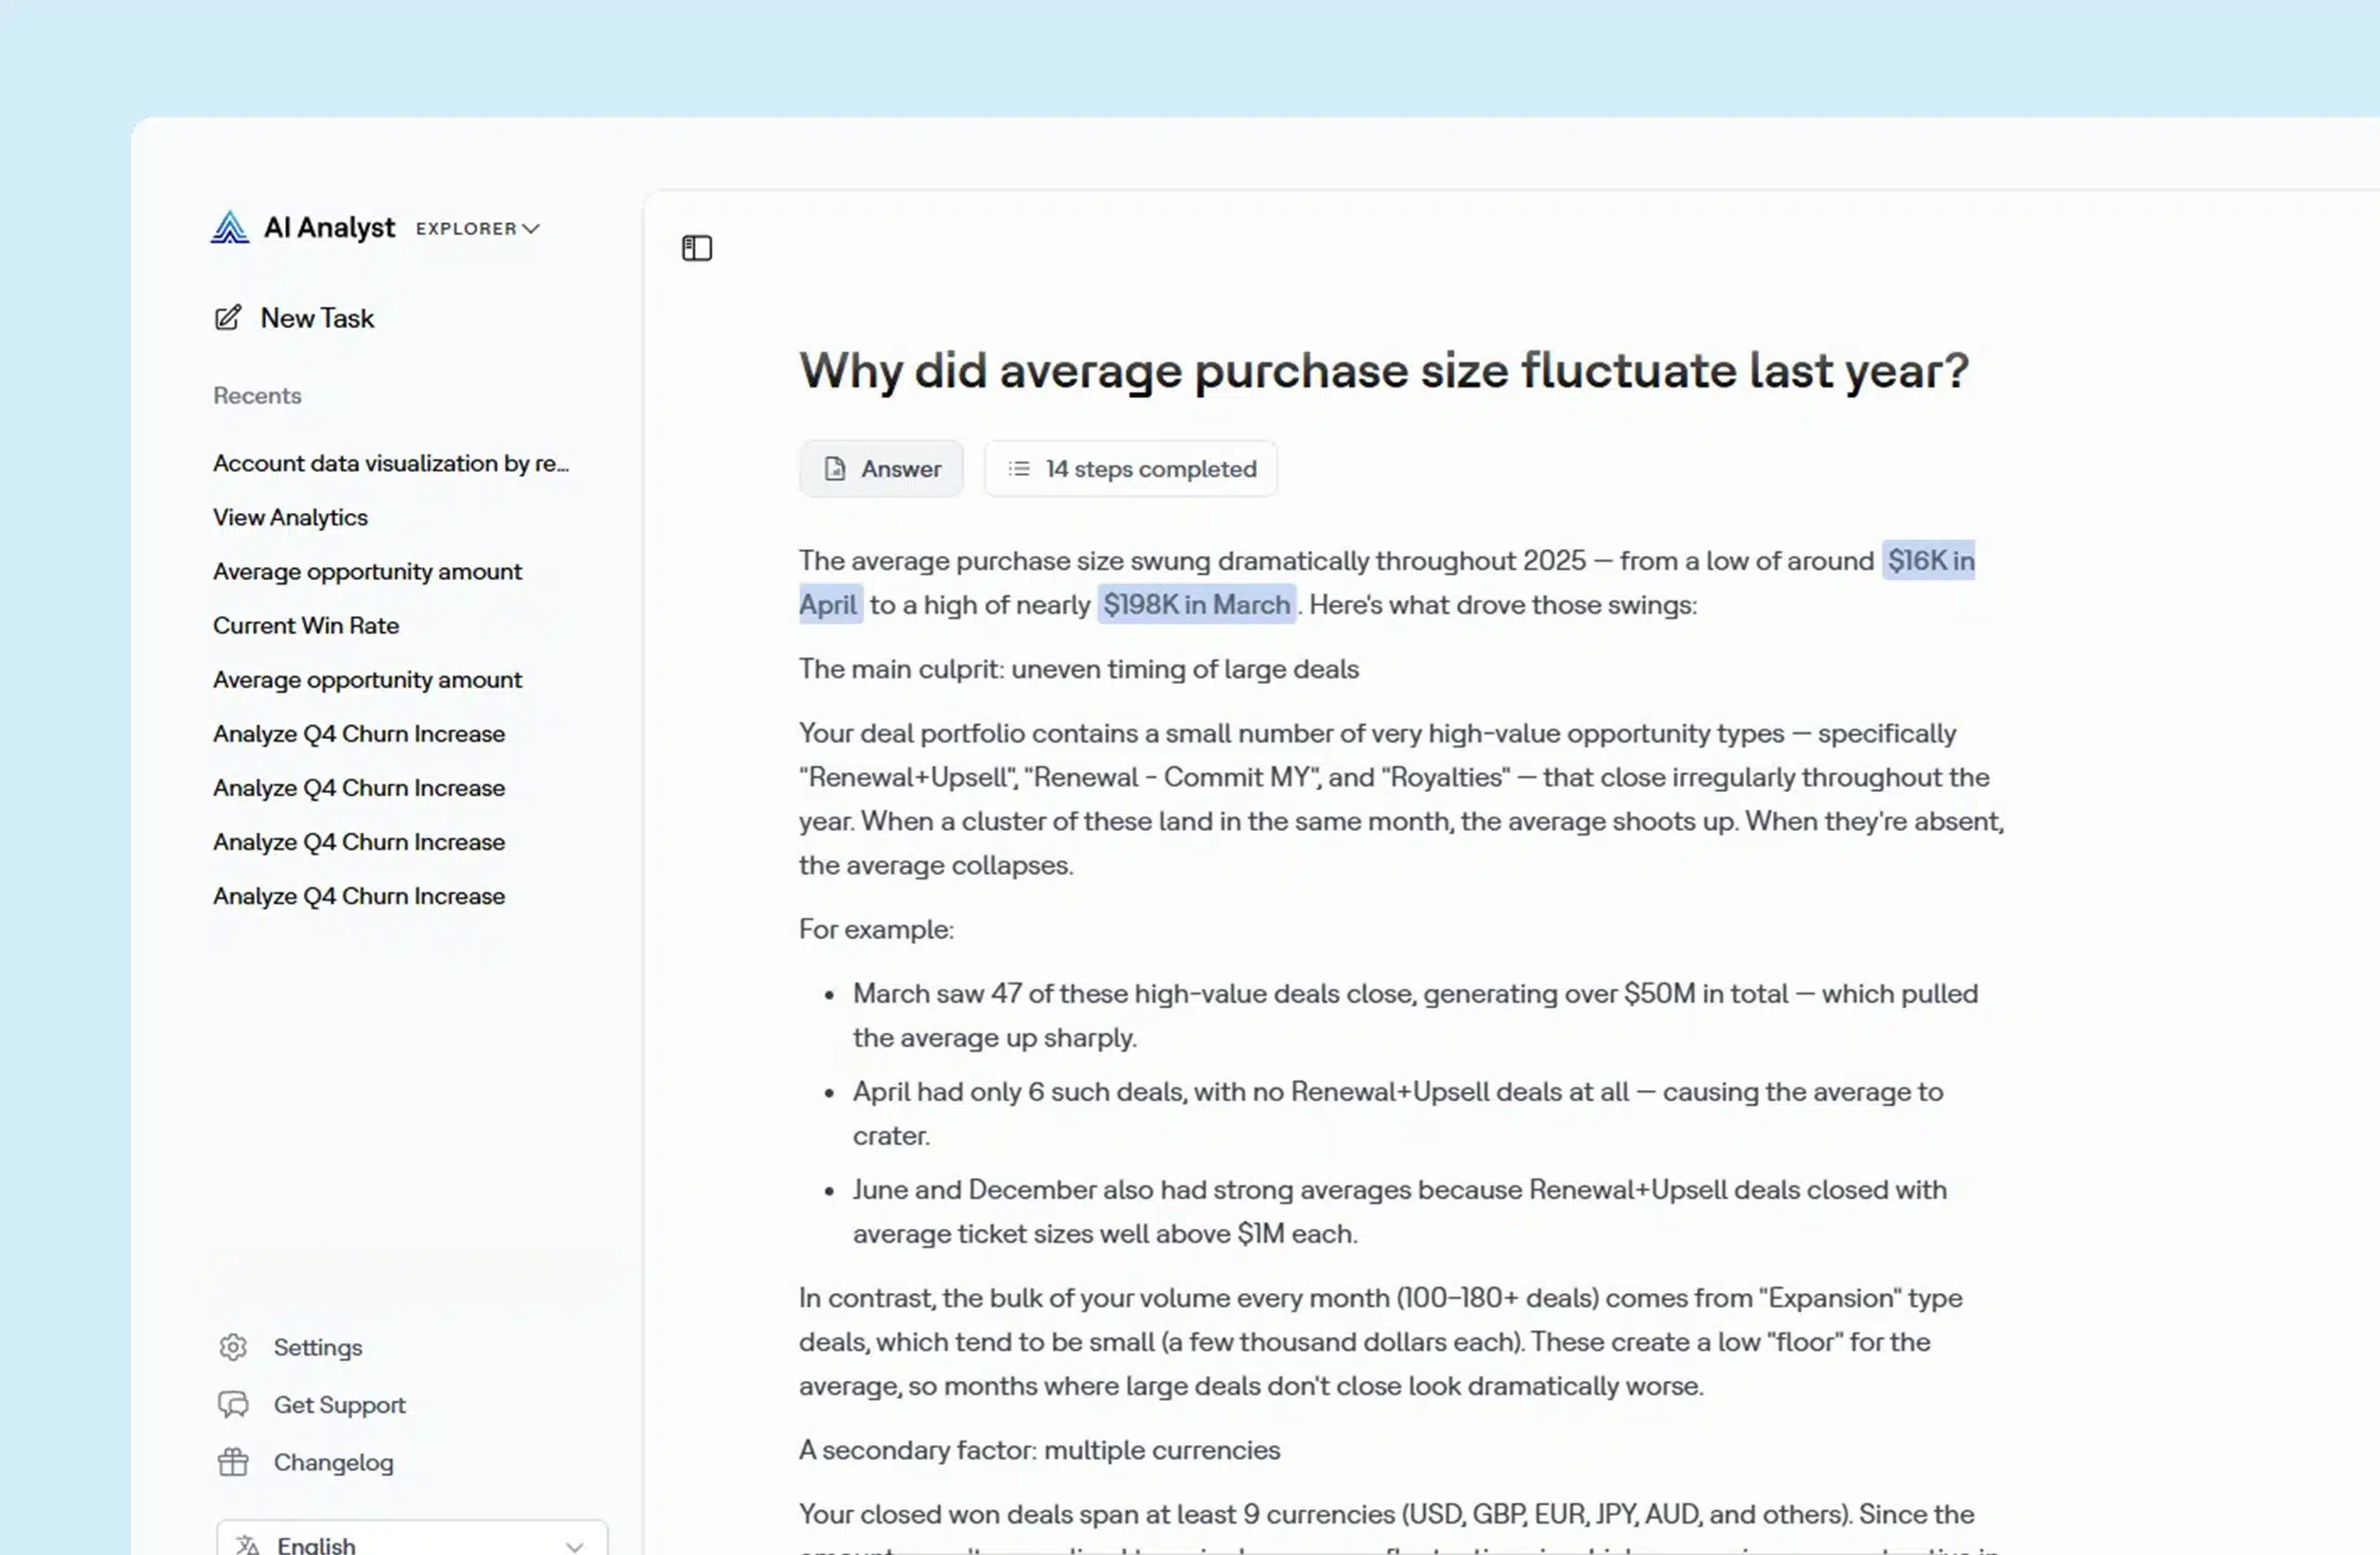2380x1555 pixels.
Task: Toggle the sidebar panel icon
Action: click(x=696, y=248)
